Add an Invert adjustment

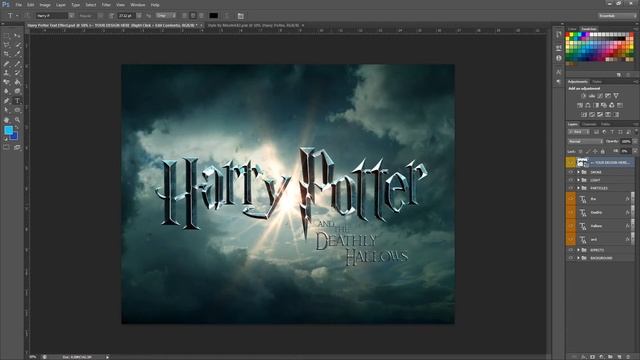[x=584, y=115]
